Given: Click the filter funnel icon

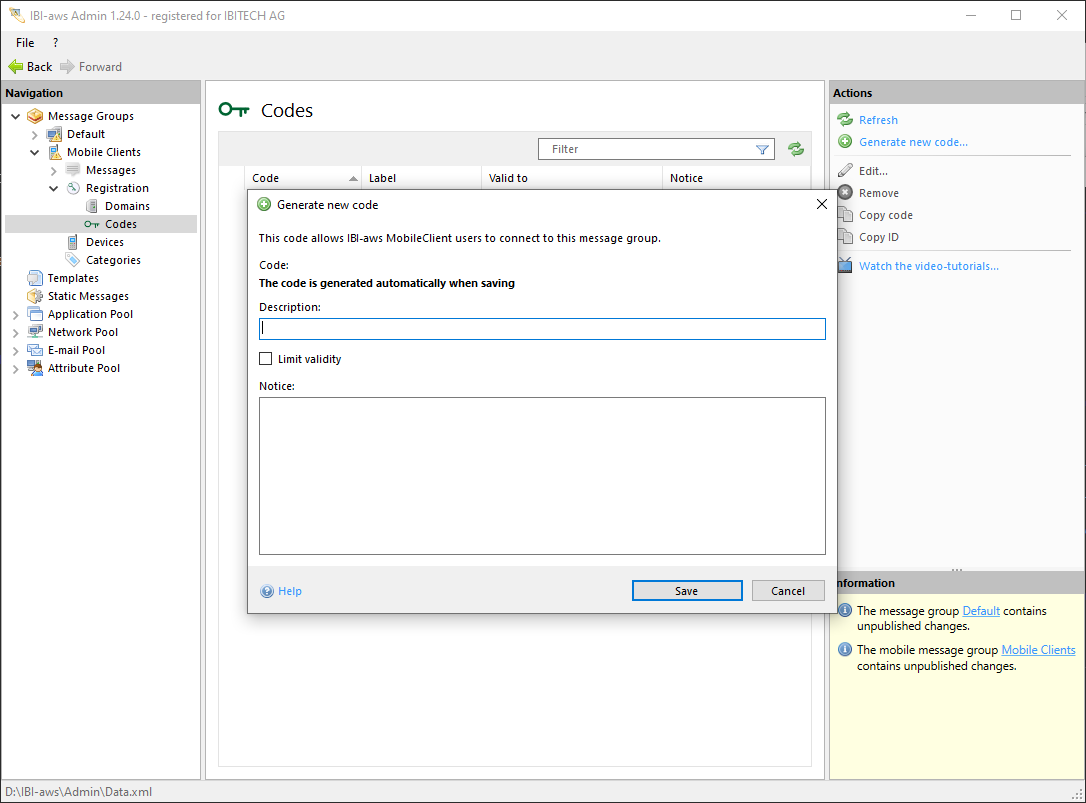Looking at the screenshot, I should pos(762,149).
